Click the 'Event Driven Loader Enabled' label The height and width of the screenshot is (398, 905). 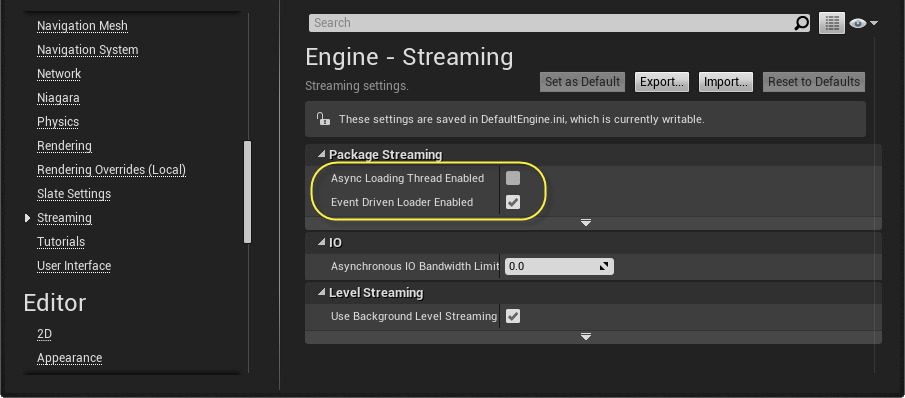[402, 202]
